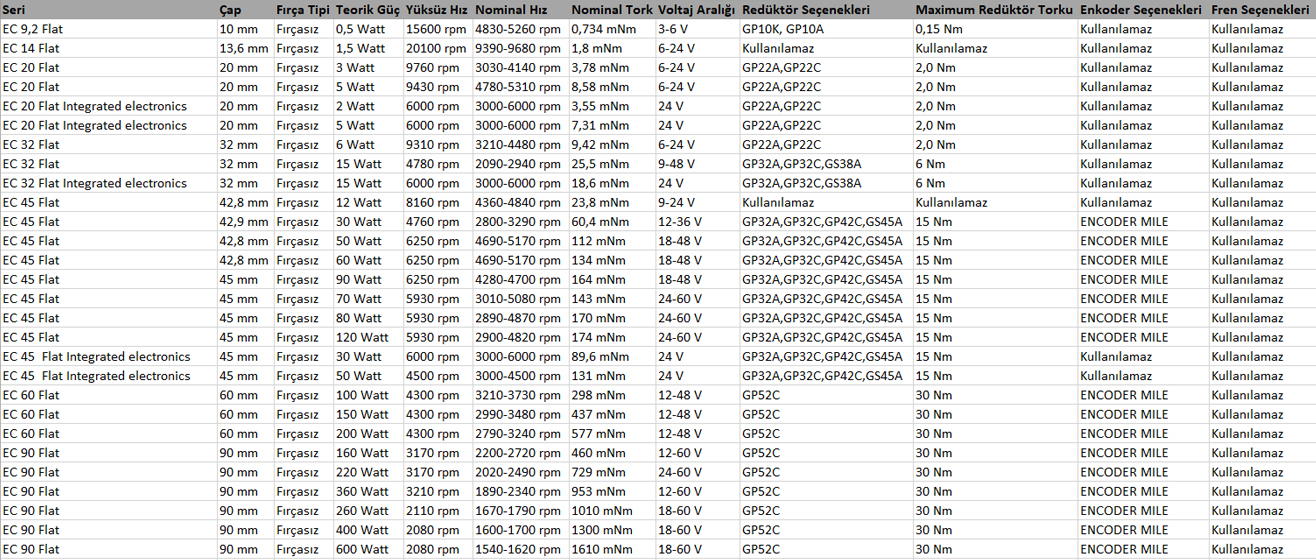Select the '1,8 mNm' torque cell
This screenshot has width=1316, height=560.
(612, 48)
